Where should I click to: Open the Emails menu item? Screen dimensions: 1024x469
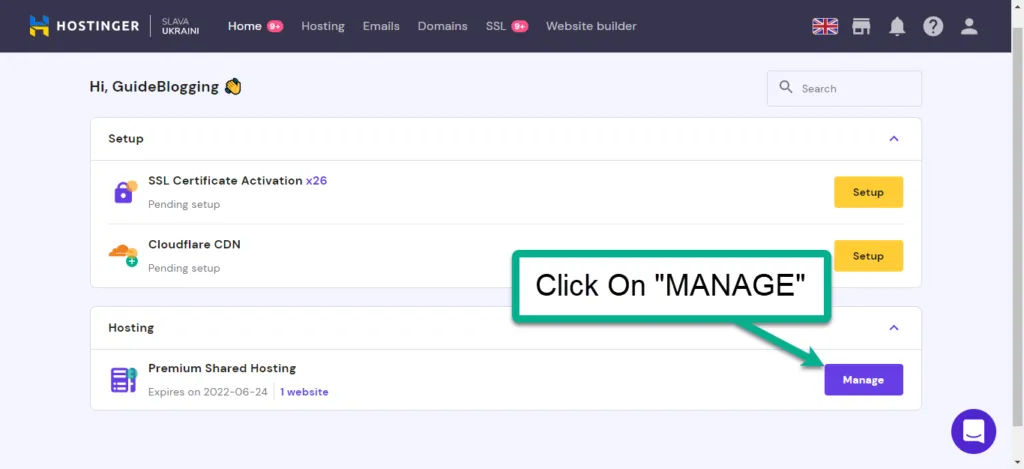click(x=381, y=26)
